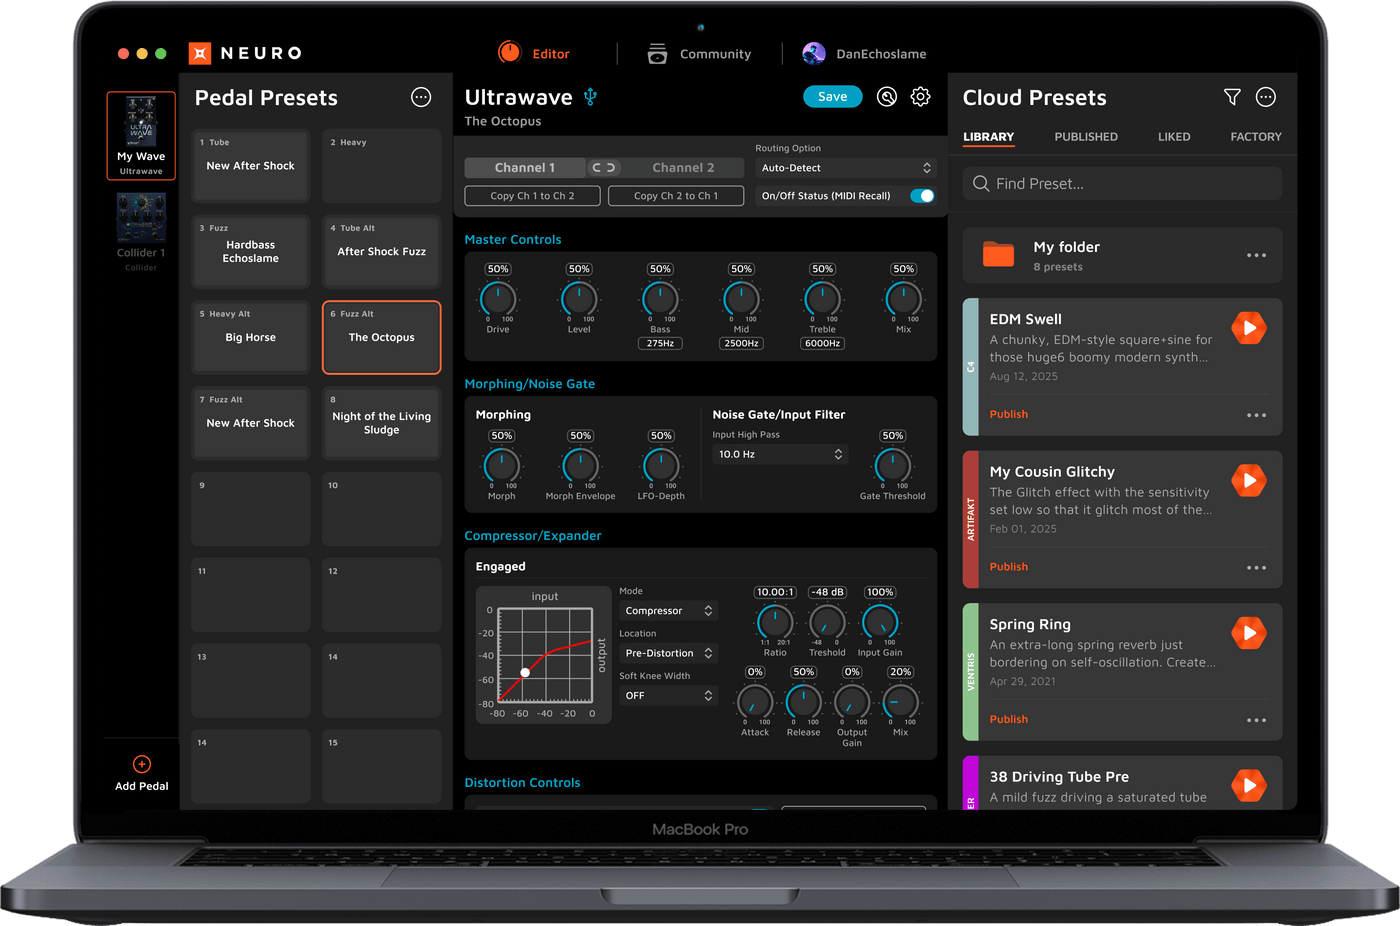Click Copy Ch 2 to Ch 1
1400x926 pixels.
tap(676, 196)
